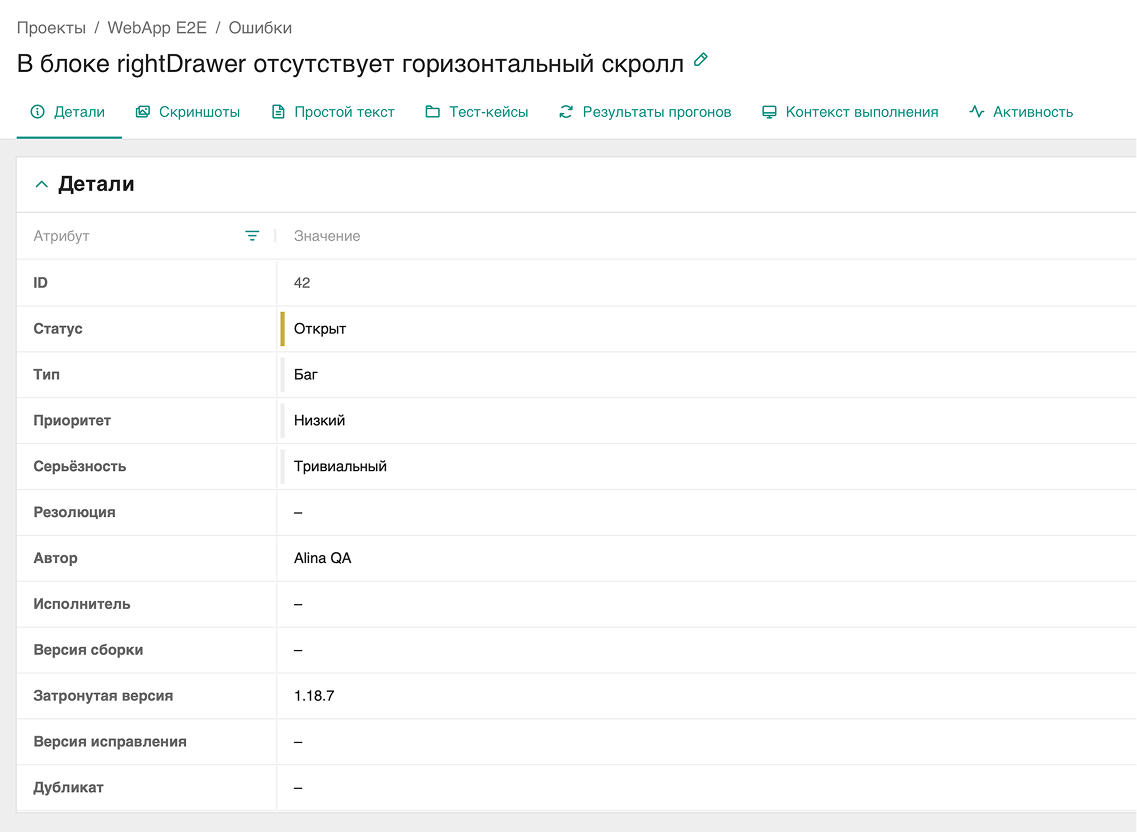Click the info icon on Детали tab
Image resolution: width=1137 pixels, height=832 pixels.
click(38, 112)
